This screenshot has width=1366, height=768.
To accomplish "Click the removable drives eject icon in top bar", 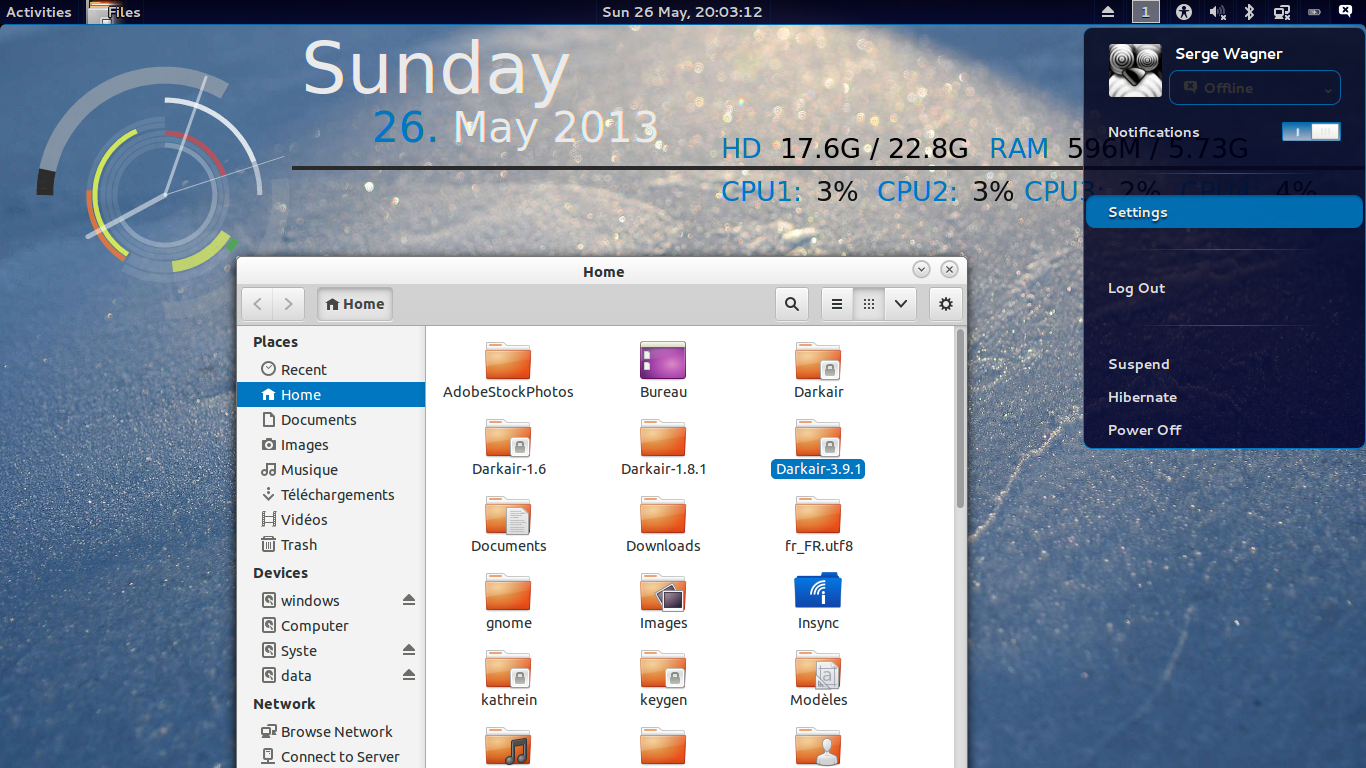I will [1108, 12].
